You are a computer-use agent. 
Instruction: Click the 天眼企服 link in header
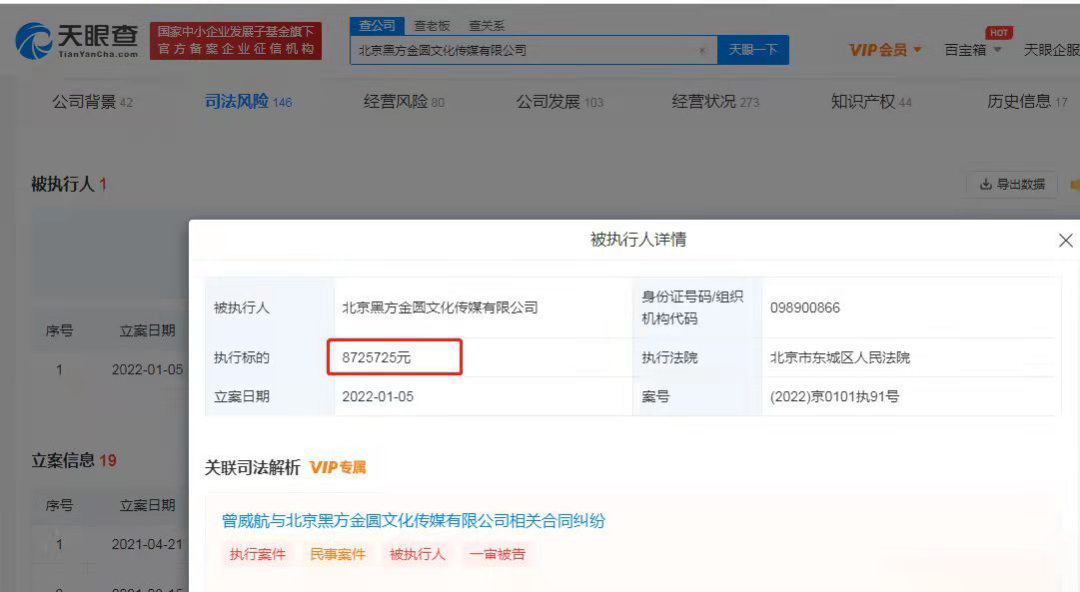1051,50
